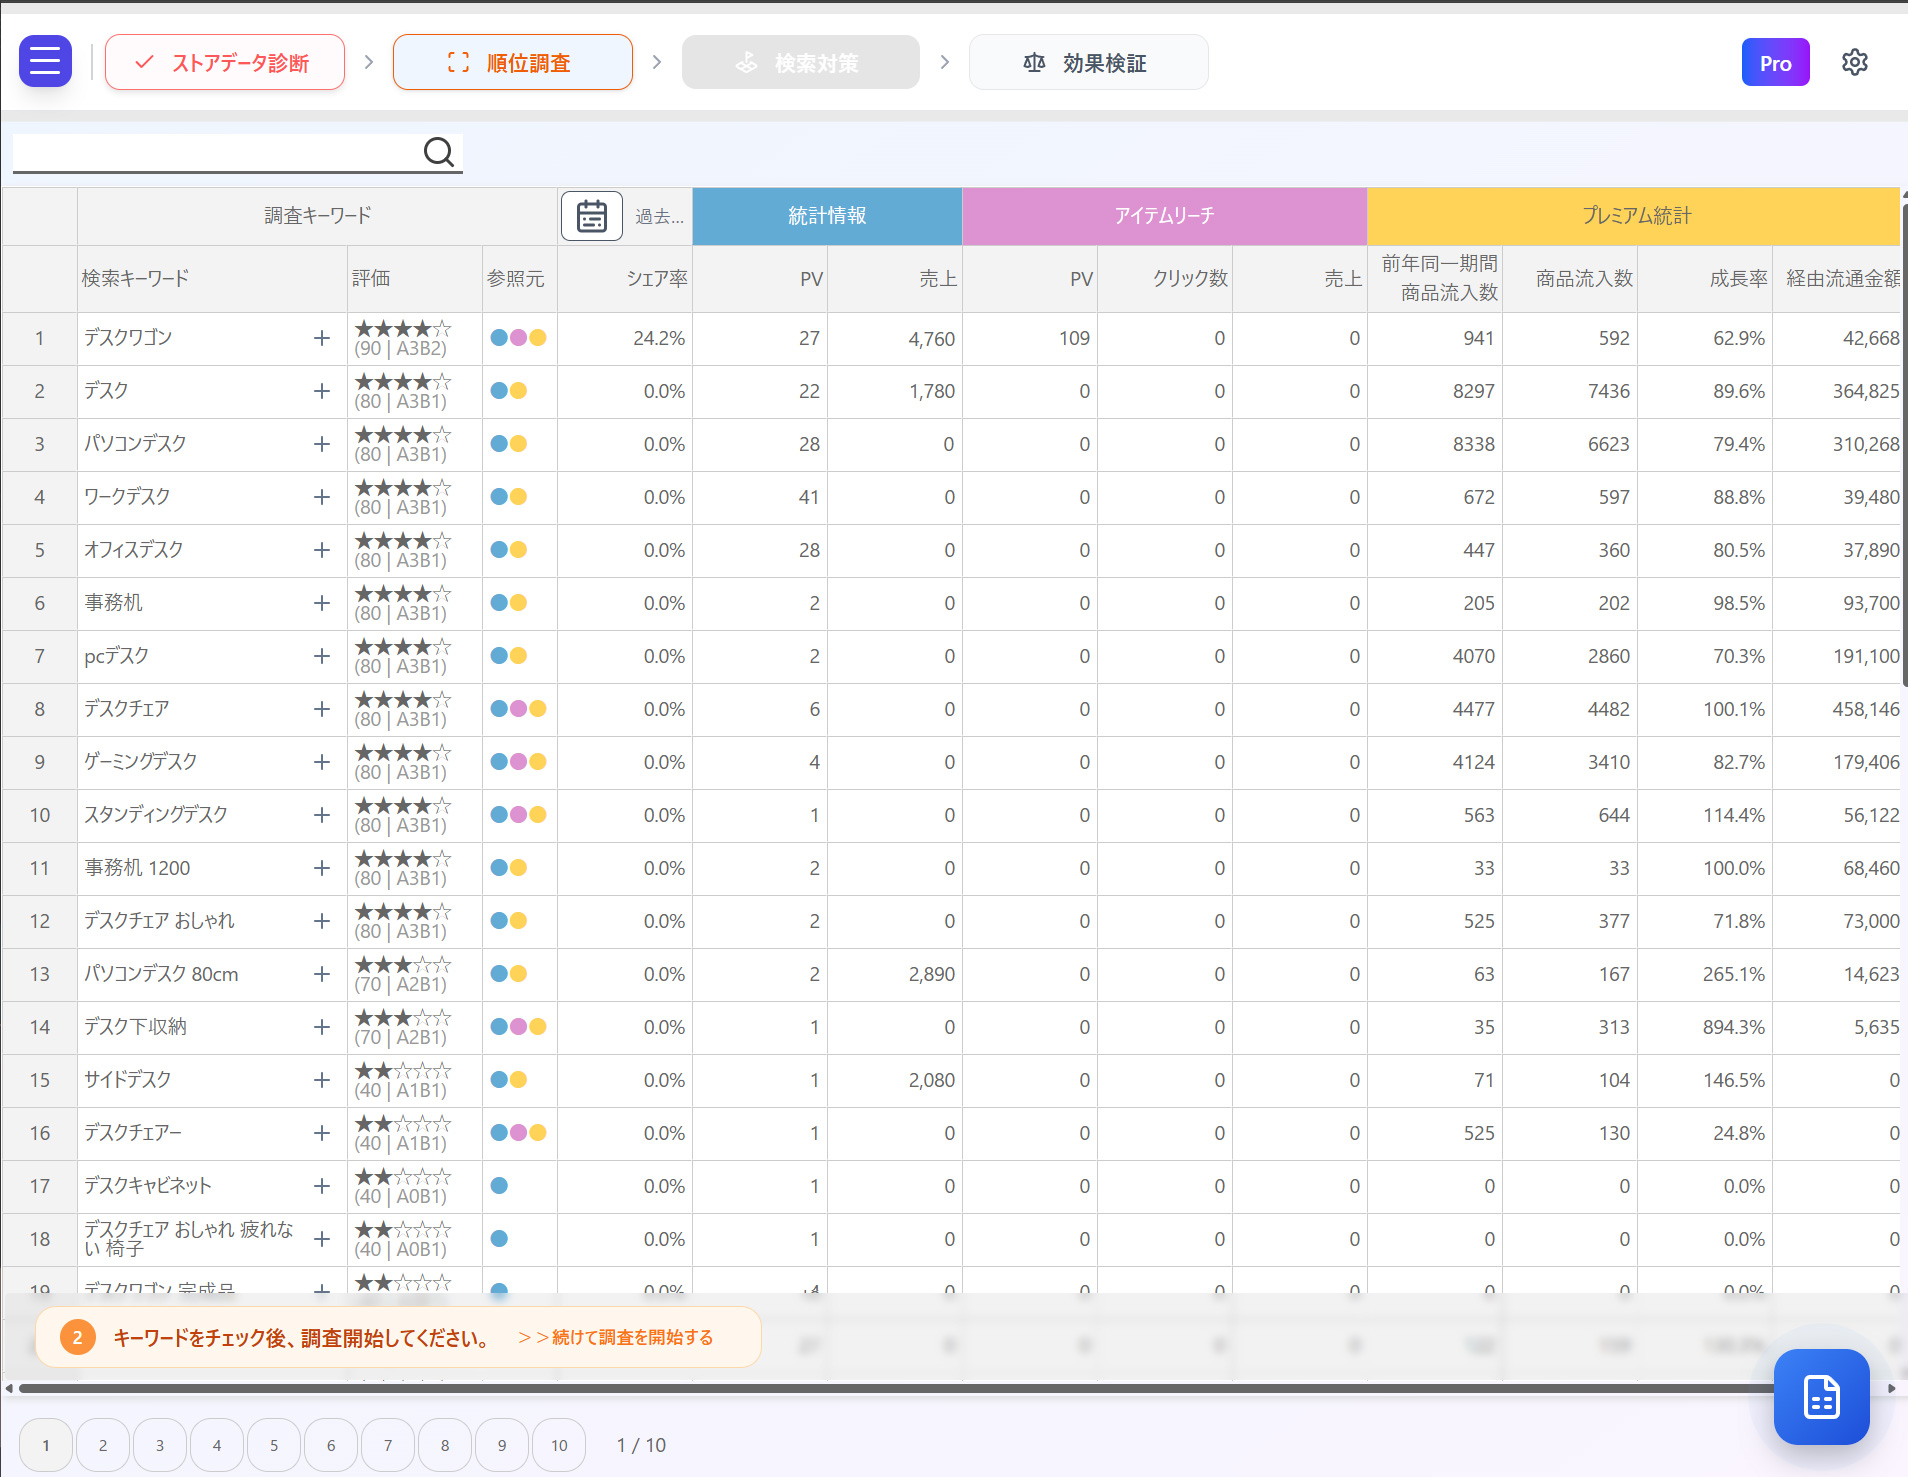Go to page 5 in pagination
The height and width of the screenshot is (1477, 1908).
pyautogui.click(x=274, y=1445)
